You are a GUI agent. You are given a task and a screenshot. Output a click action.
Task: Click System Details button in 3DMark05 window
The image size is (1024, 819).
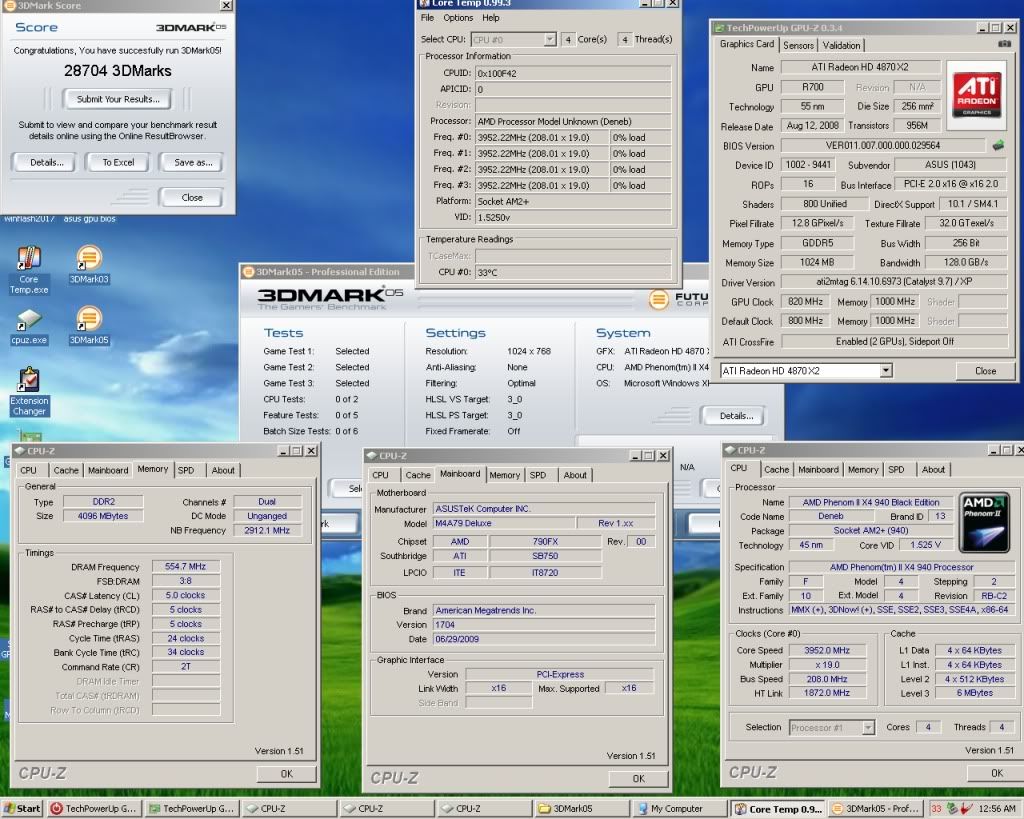[x=736, y=416]
